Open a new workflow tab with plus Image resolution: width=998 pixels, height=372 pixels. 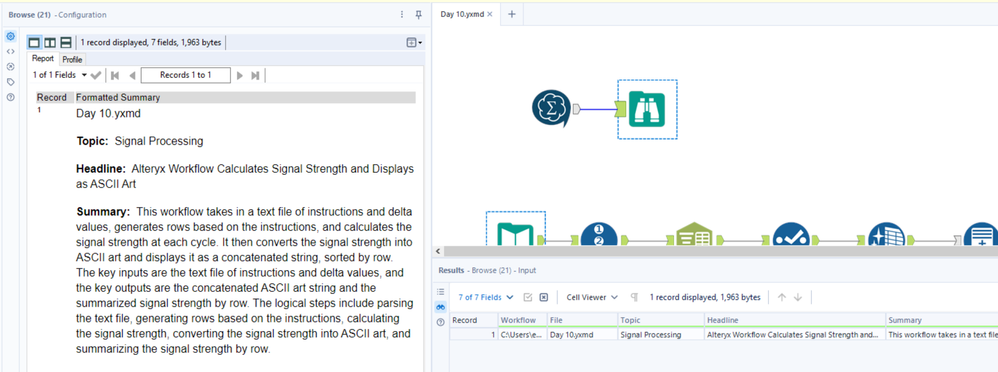pos(512,14)
